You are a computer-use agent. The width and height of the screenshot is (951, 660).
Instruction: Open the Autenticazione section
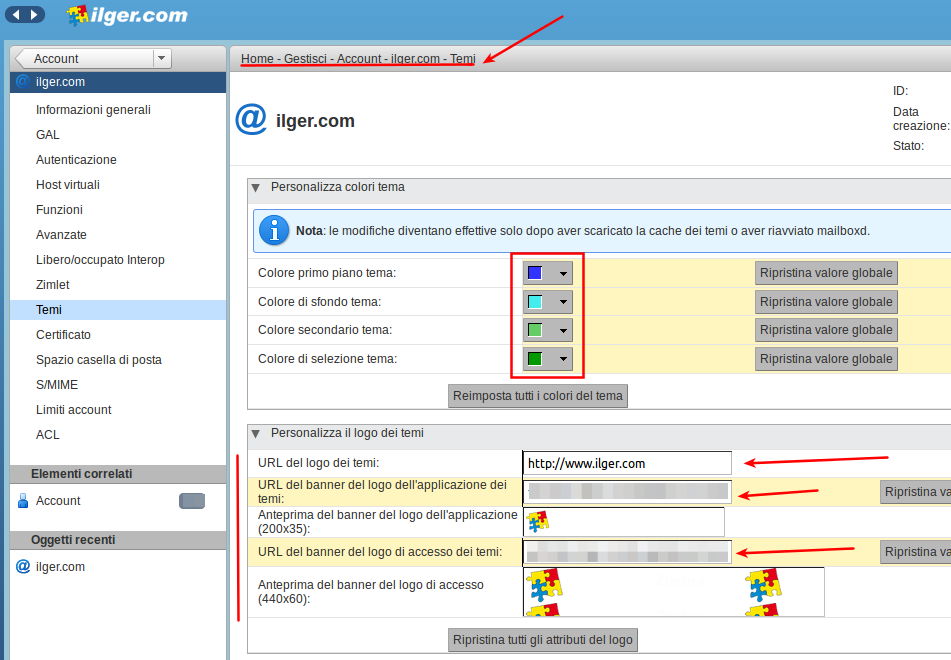[76, 160]
